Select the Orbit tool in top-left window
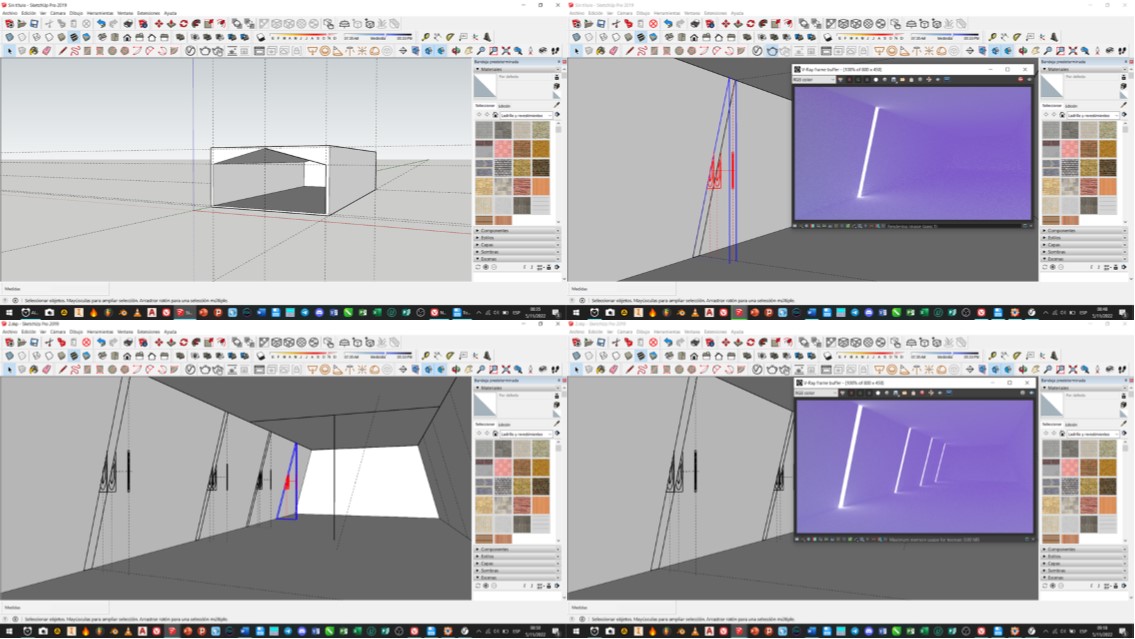Image resolution: width=1135 pixels, height=639 pixels. (456, 51)
